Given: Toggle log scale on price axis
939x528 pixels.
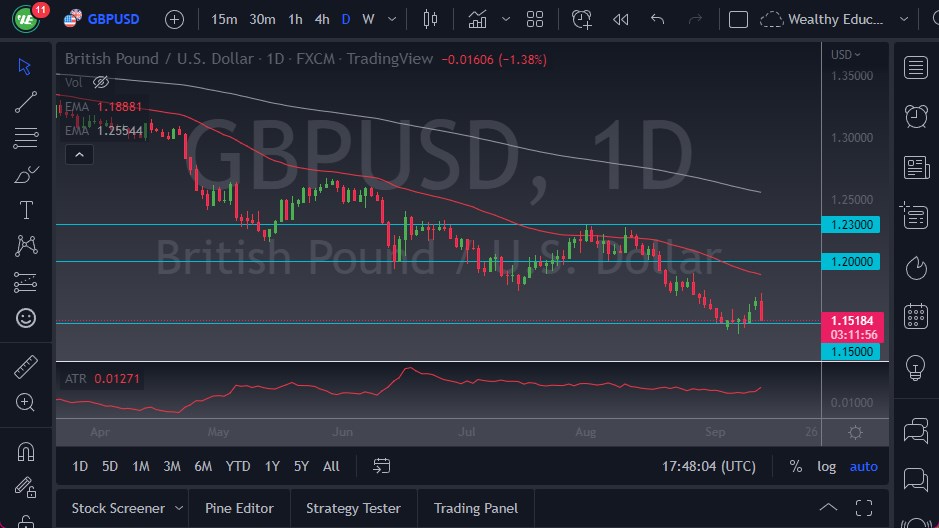Looking at the screenshot, I should (826, 466).
